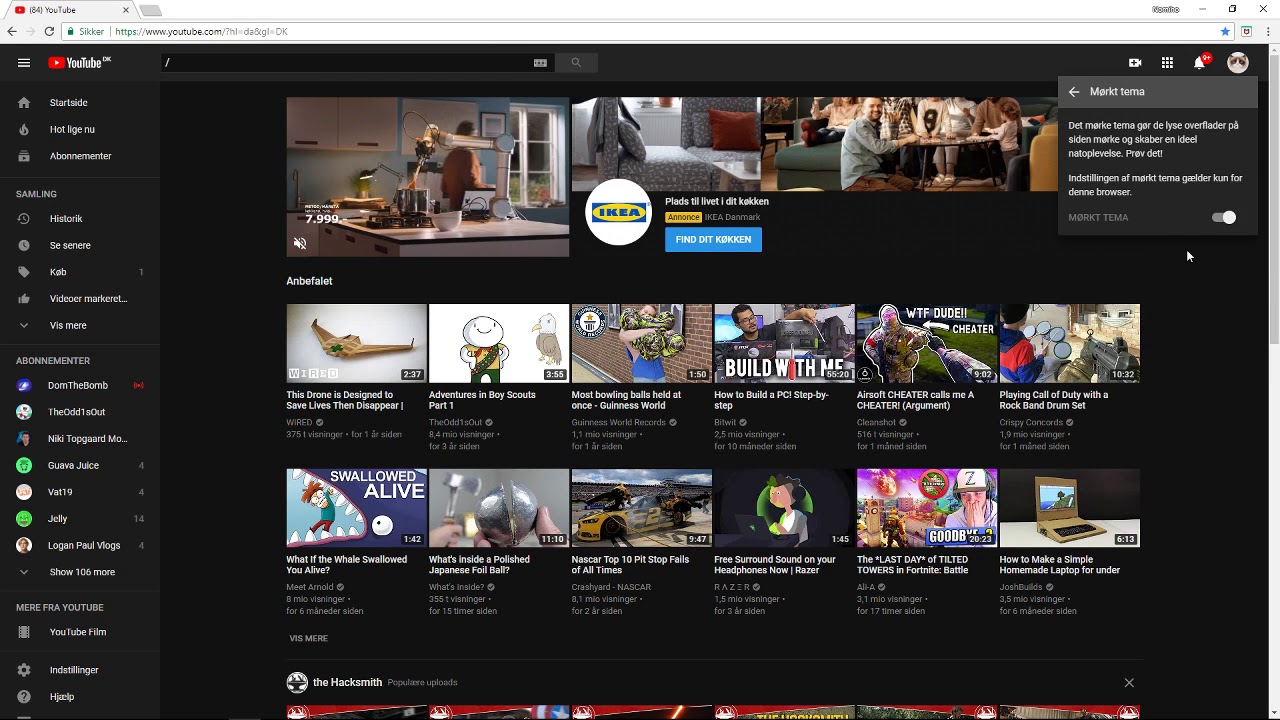Open Abonnementer in the sidebar
The height and width of the screenshot is (720, 1280).
tap(80, 156)
